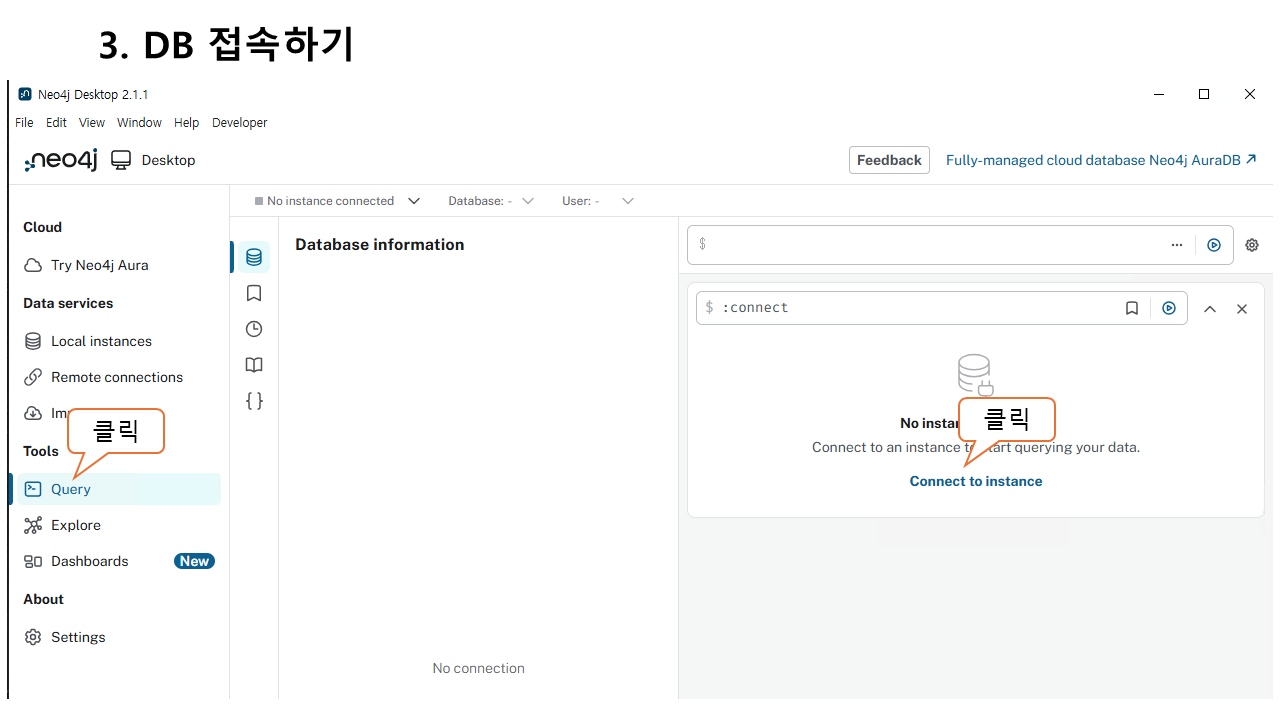Image resolution: width=1280 pixels, height=720 pixels.
Task: Click into the top Cypher query input
Action: pos(930,245)
